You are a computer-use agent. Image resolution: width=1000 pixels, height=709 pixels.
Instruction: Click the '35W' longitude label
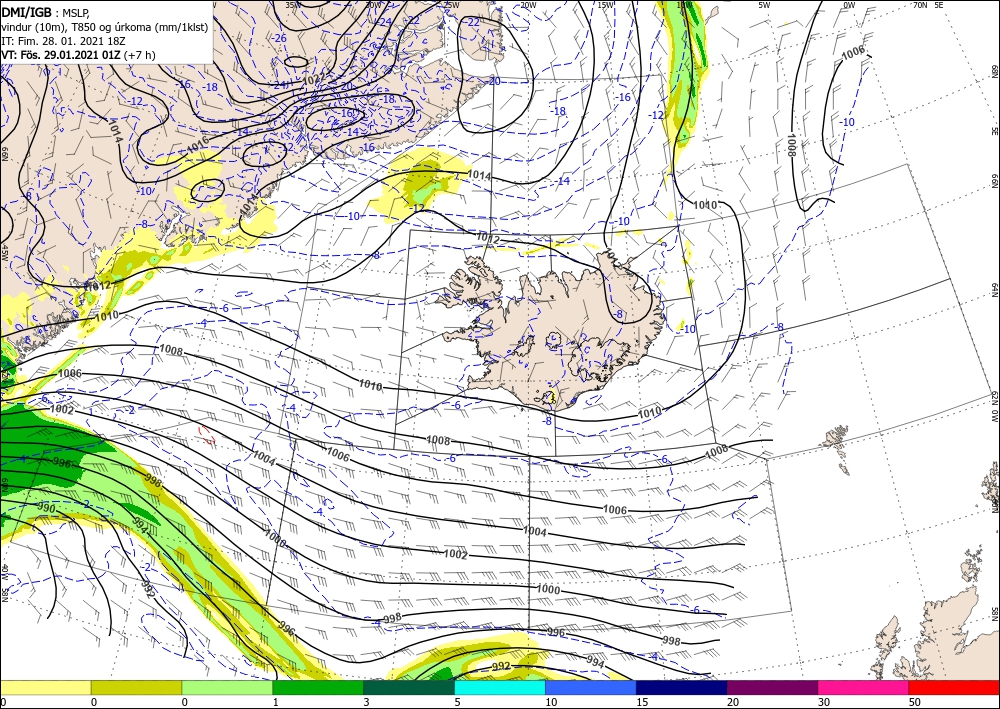point(291,5)
